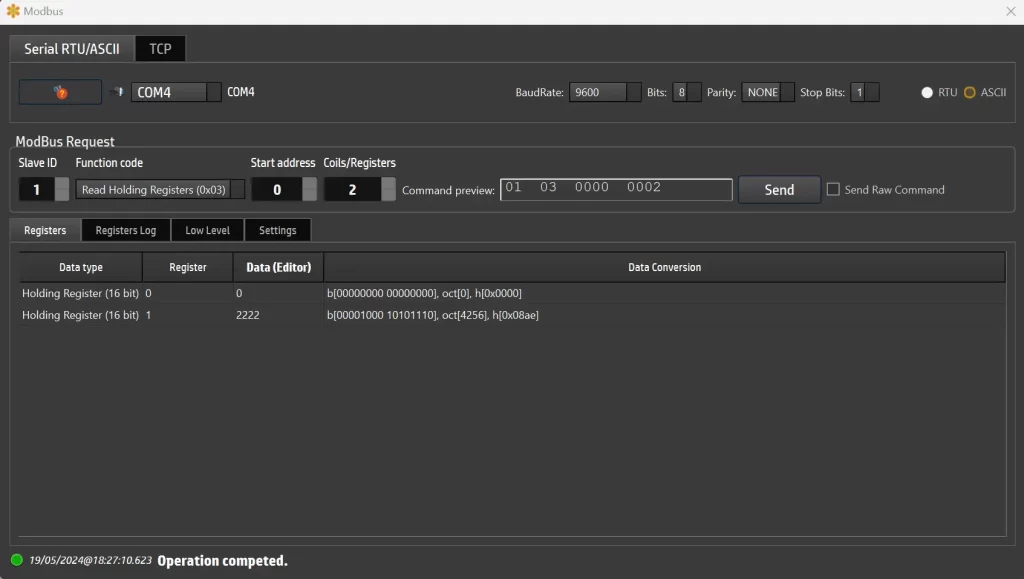
Task: Open the COM4 port dropdown
Action: 176,92
